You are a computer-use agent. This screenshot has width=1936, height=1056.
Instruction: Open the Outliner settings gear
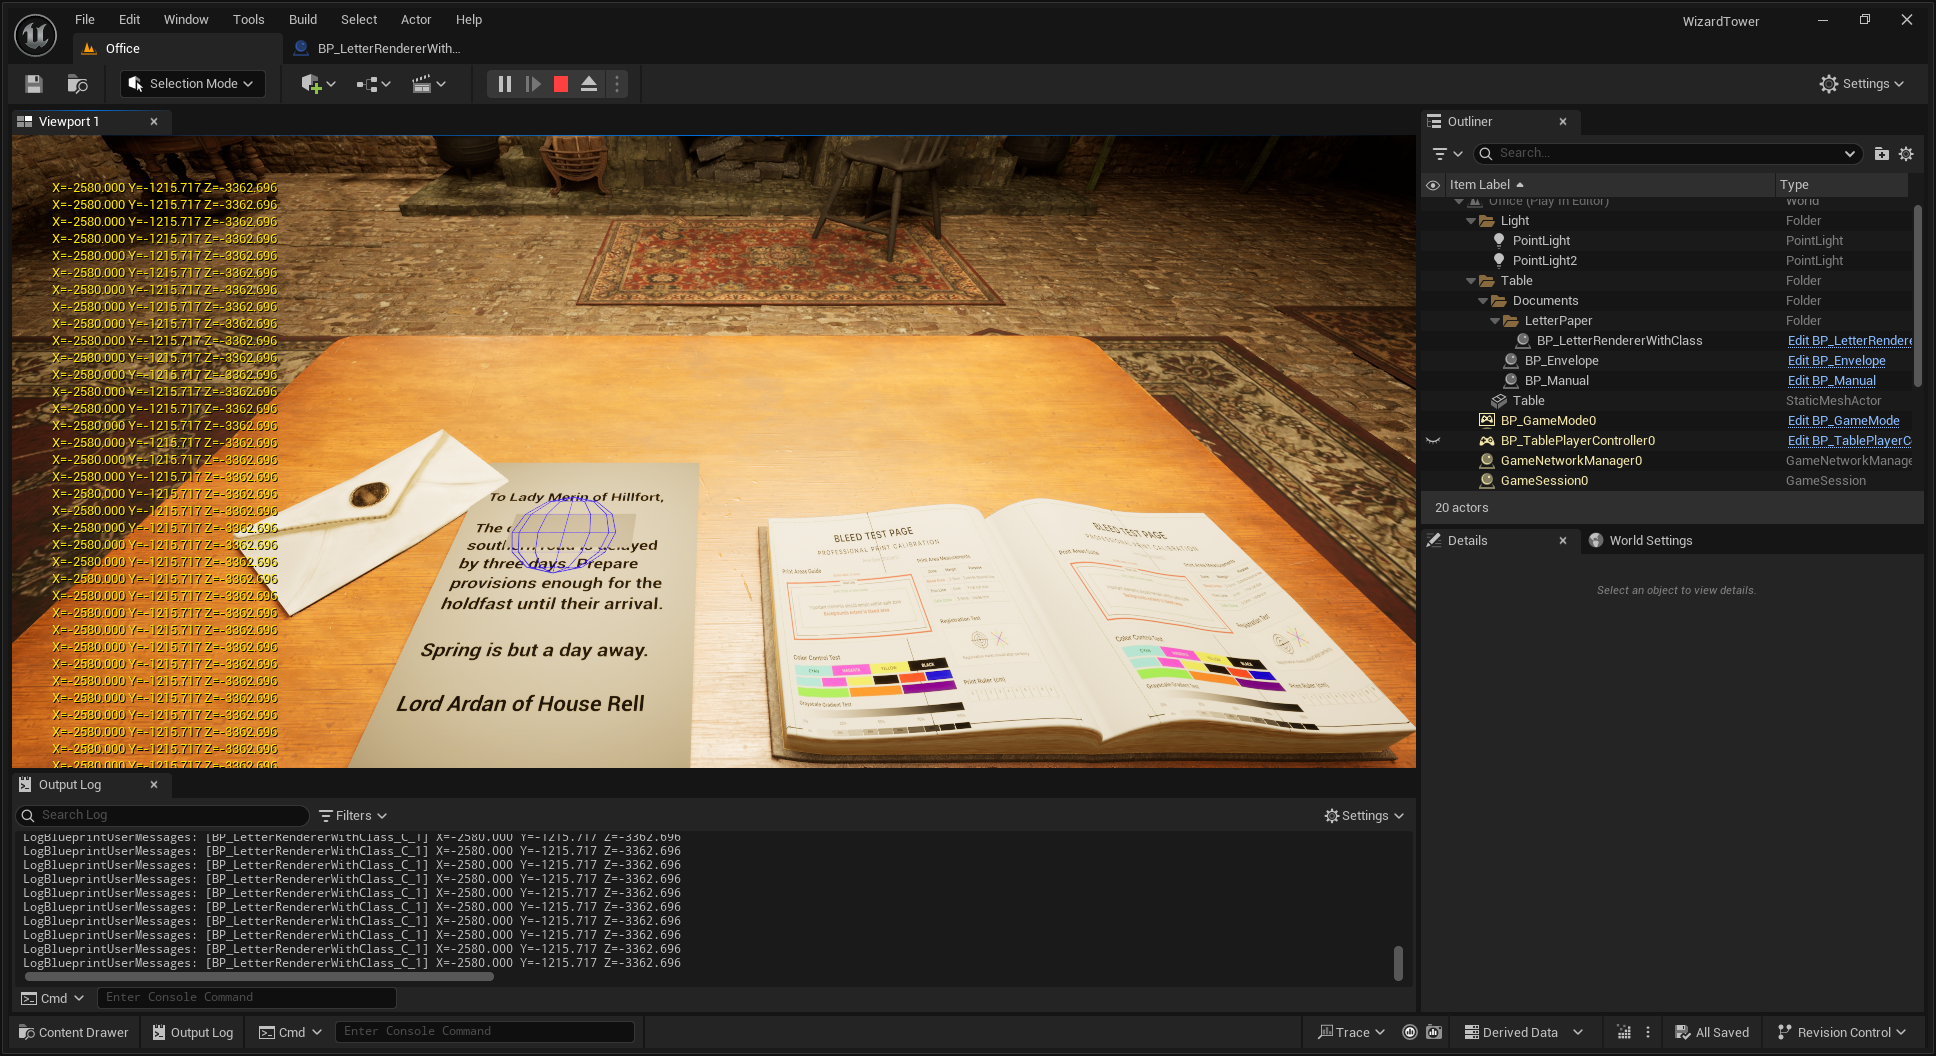1906,153
